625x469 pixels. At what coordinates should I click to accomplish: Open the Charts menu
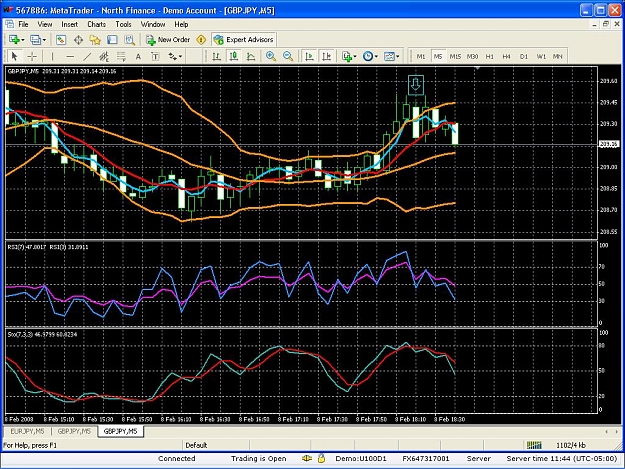point(96,24)
